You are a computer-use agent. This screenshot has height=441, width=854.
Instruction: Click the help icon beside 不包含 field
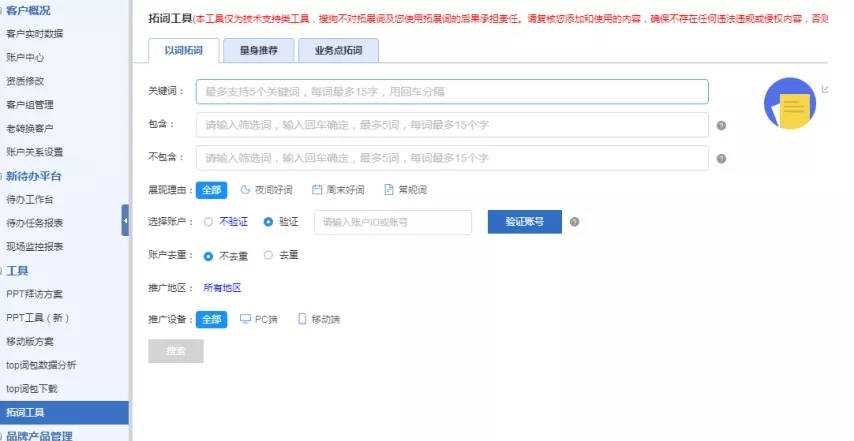[721, 158]
